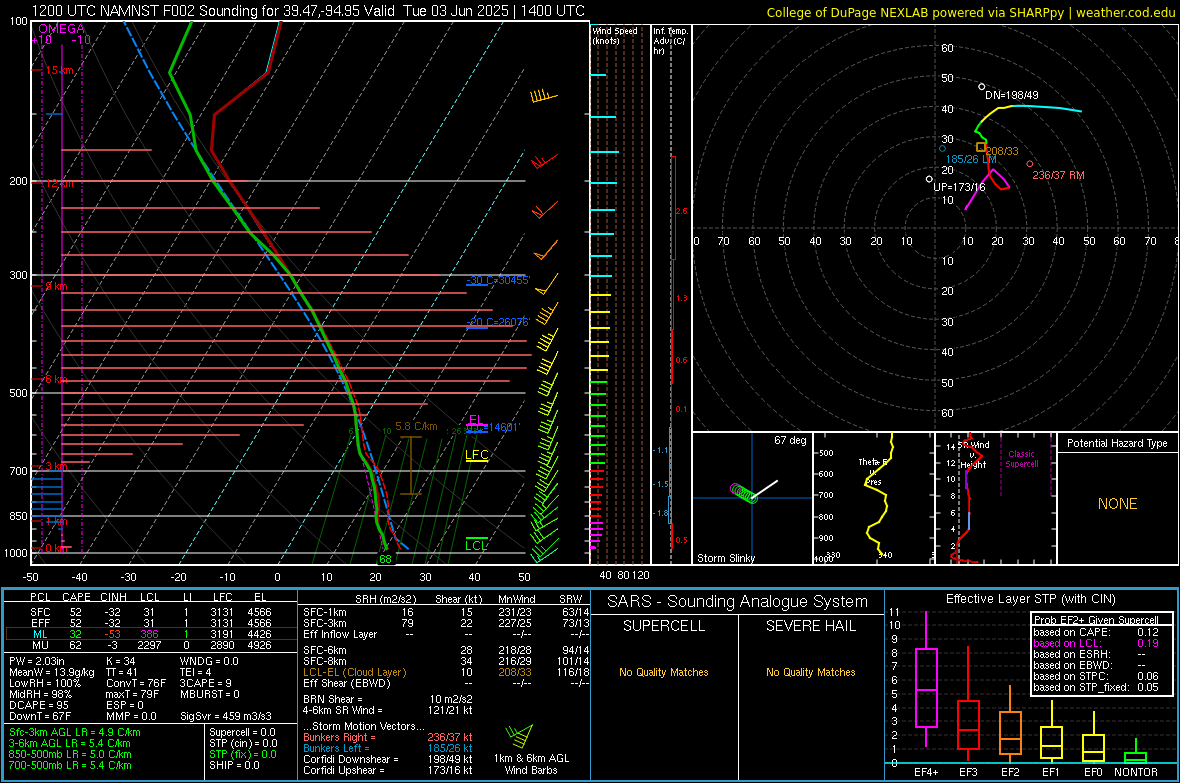Click the 850-500mb LR value

point(70,754)
